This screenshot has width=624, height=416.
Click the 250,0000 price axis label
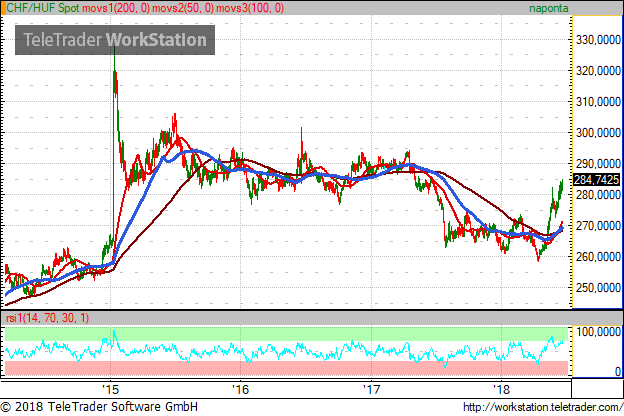click(x=598, y=287)
